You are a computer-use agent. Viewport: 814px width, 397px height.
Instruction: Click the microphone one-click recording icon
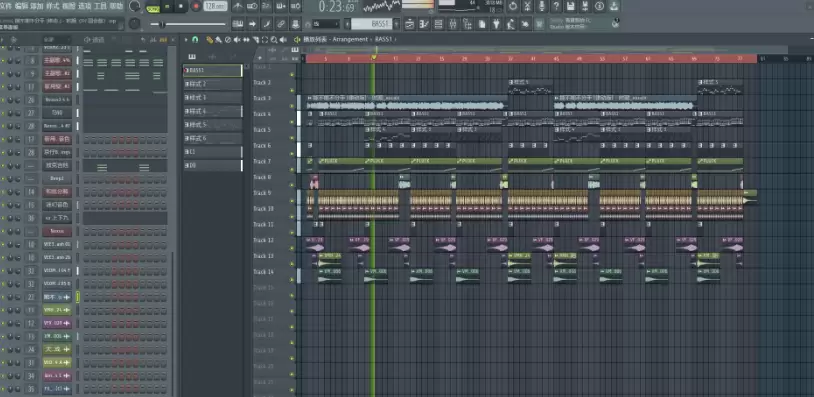(542, 6)
